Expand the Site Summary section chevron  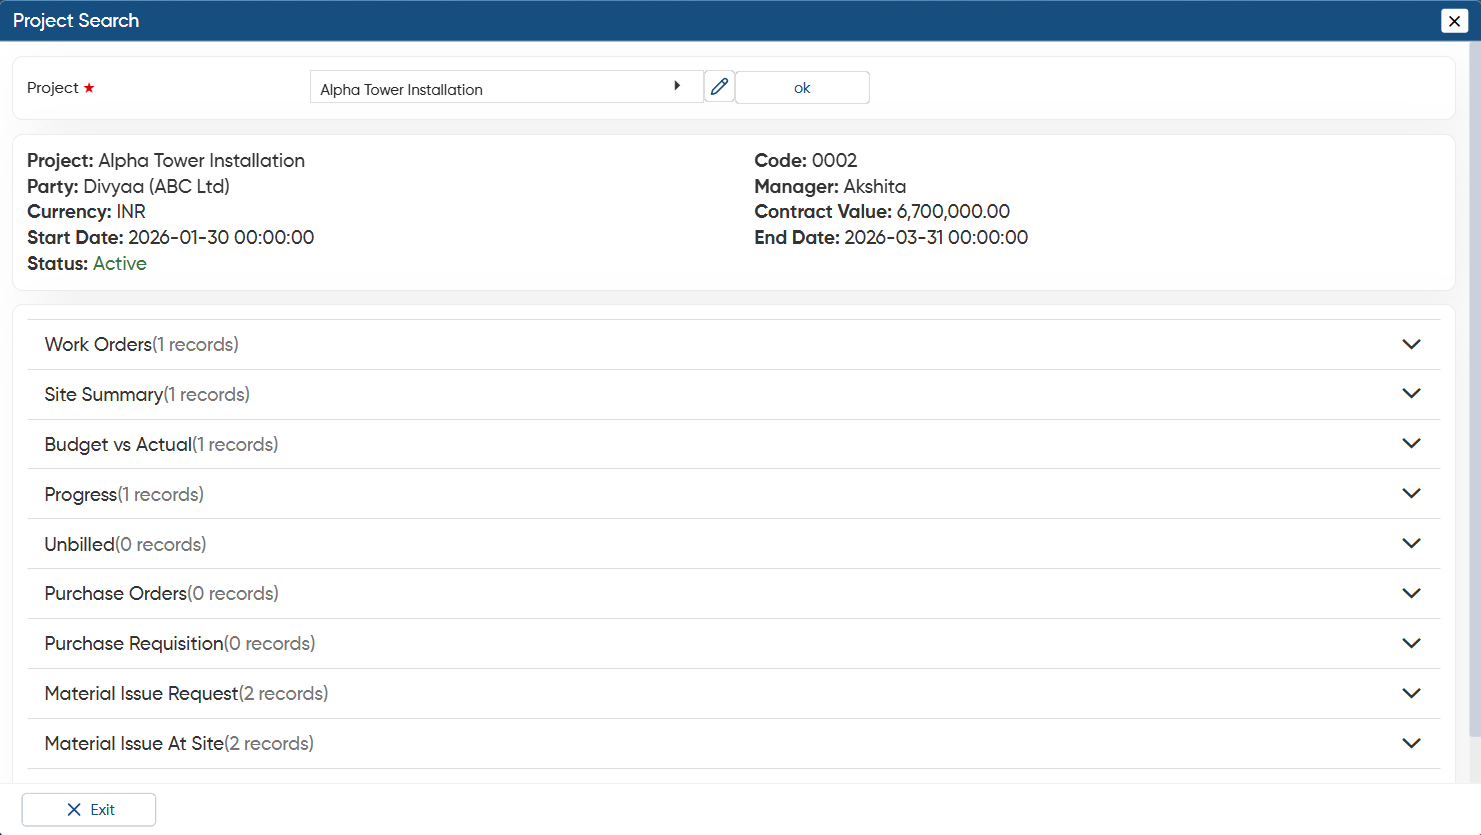point(1411,394)
